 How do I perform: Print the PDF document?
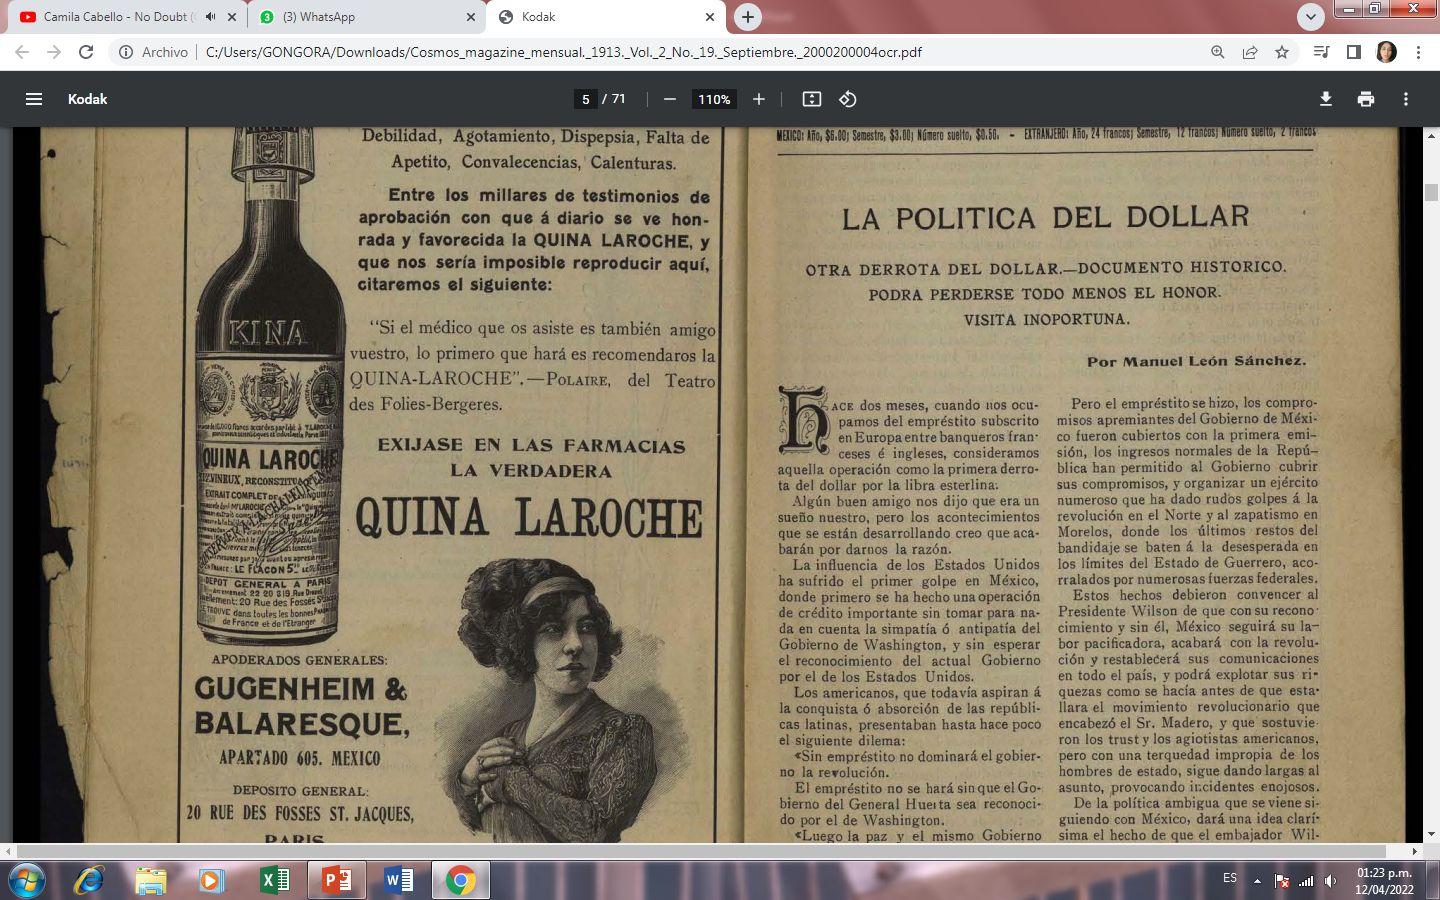point(1366,99)
